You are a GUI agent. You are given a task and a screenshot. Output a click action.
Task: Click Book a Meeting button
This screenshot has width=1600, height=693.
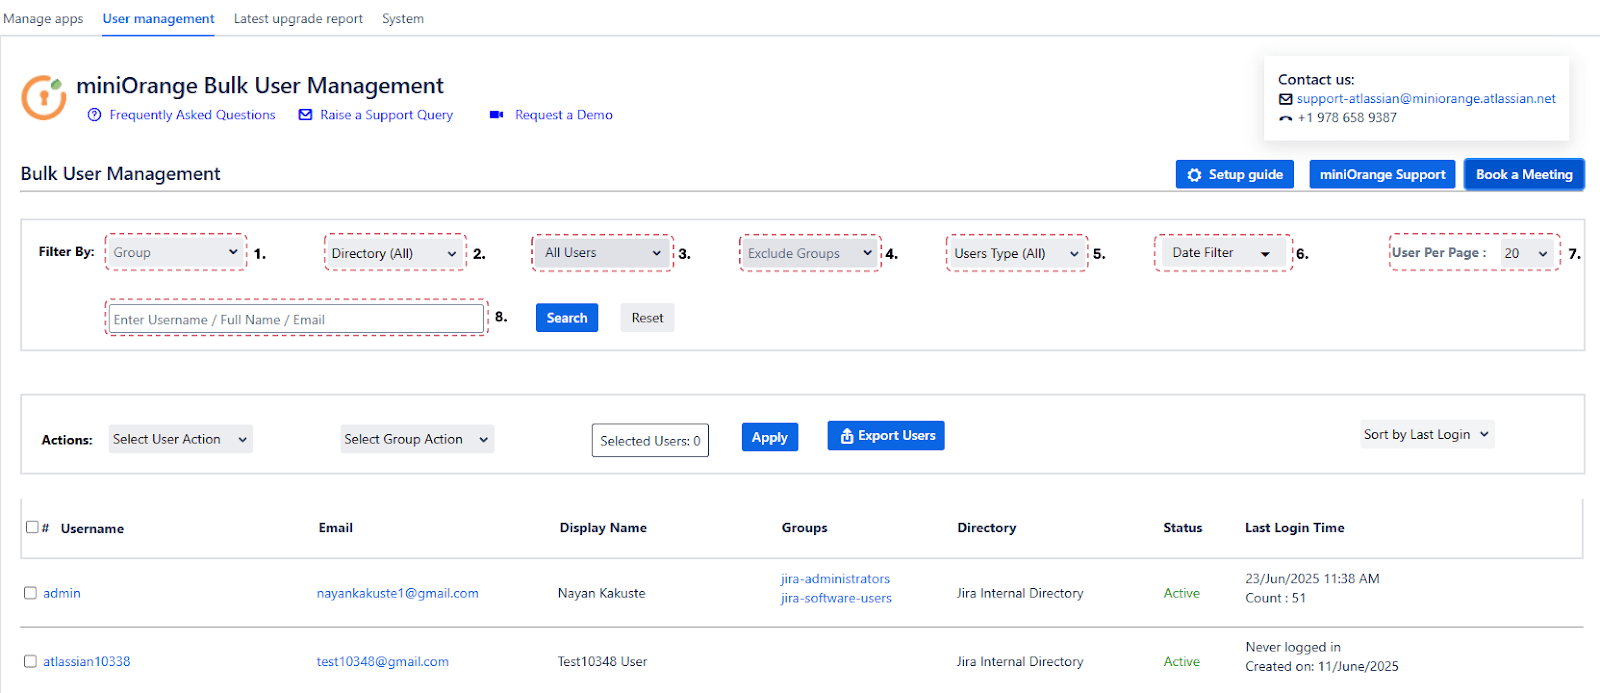pyautogui.click(x=1524, y=174)
